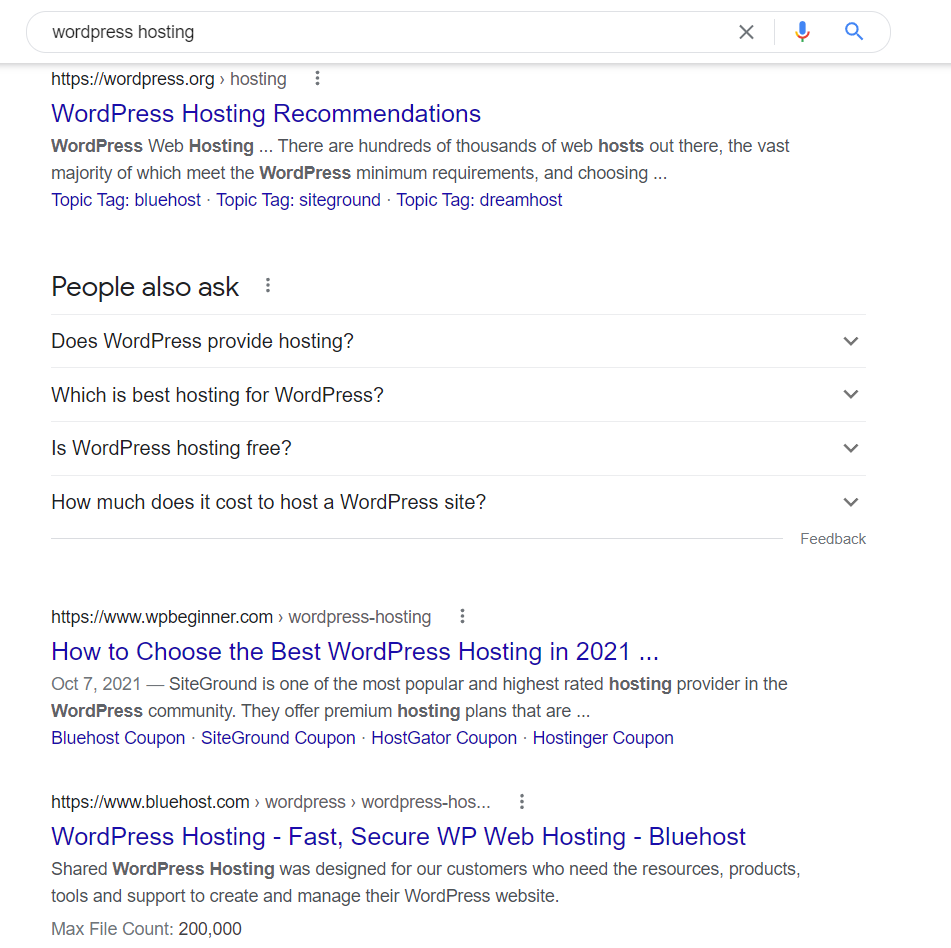Viewport: 951px width, 948px height.
Task: Clear the search box with the X icon
Action: pyautogui.click(x=746, y=32)
